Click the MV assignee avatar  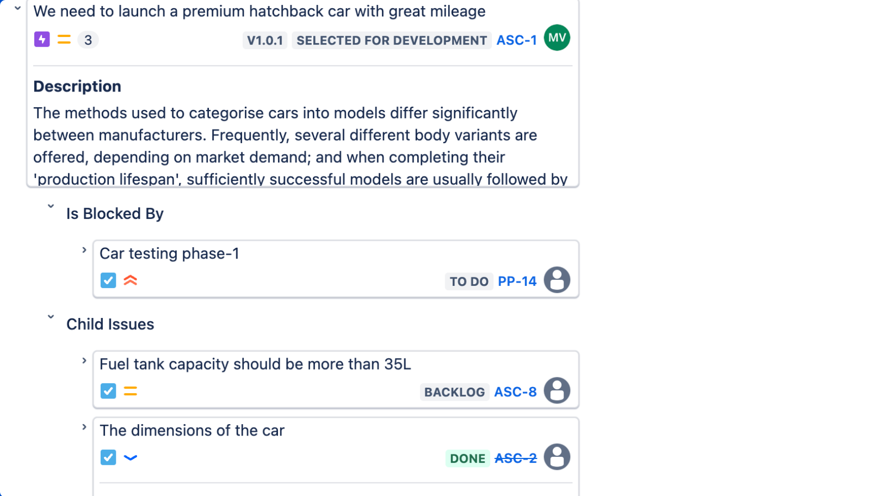(557, 38)
